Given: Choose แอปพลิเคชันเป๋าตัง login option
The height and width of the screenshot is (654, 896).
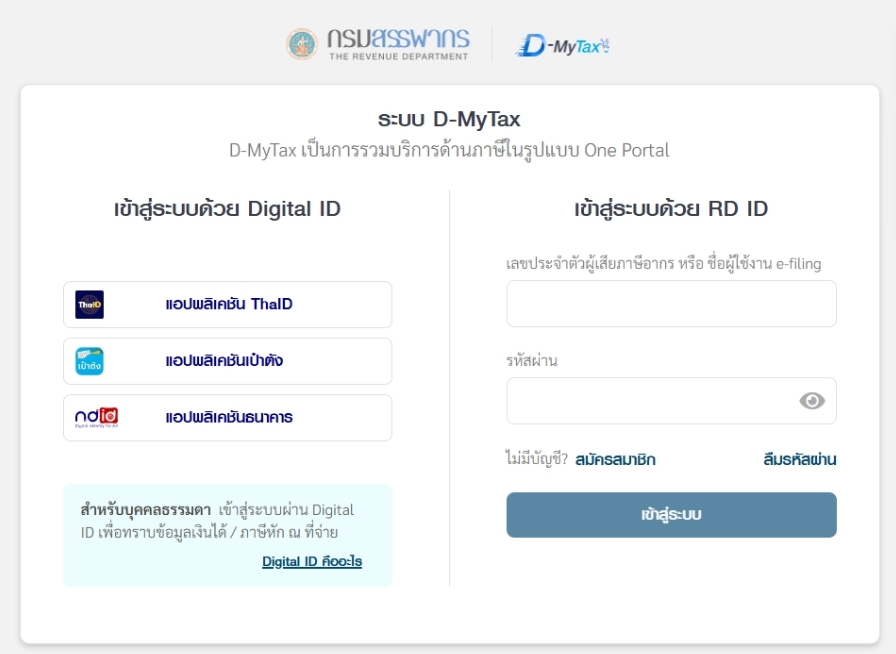Looking at the screenshot, I should 224,361.
